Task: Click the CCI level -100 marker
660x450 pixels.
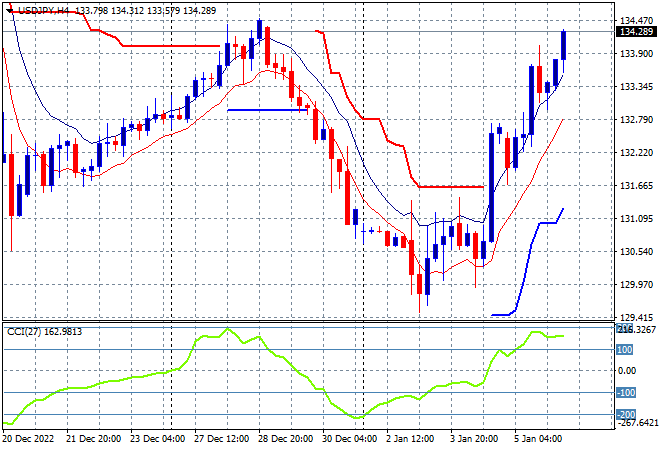Action: (626, 393)
